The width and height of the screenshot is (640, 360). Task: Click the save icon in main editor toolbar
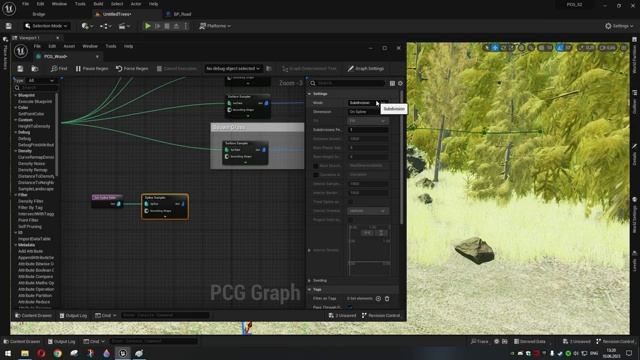[x=9, y=26]
